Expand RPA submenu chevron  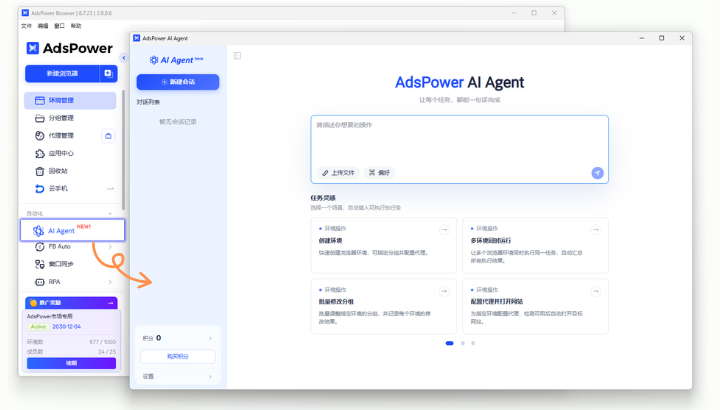point(110,282)
